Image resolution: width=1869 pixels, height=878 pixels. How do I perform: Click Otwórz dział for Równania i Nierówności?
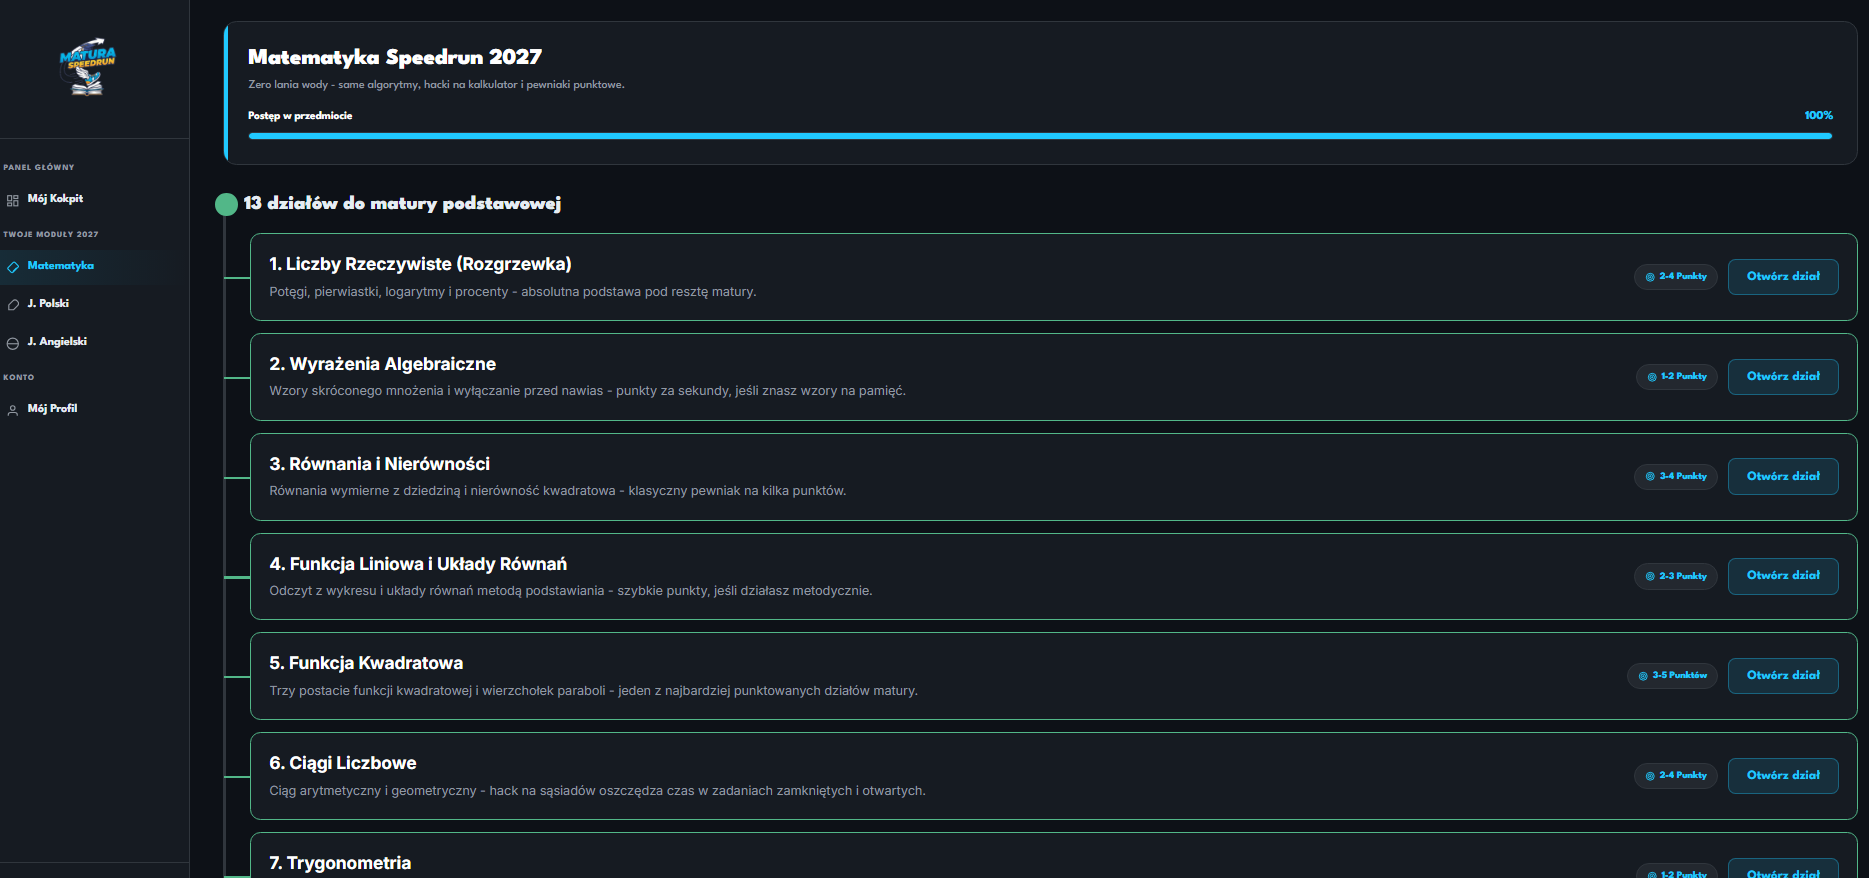(1783, 477)
